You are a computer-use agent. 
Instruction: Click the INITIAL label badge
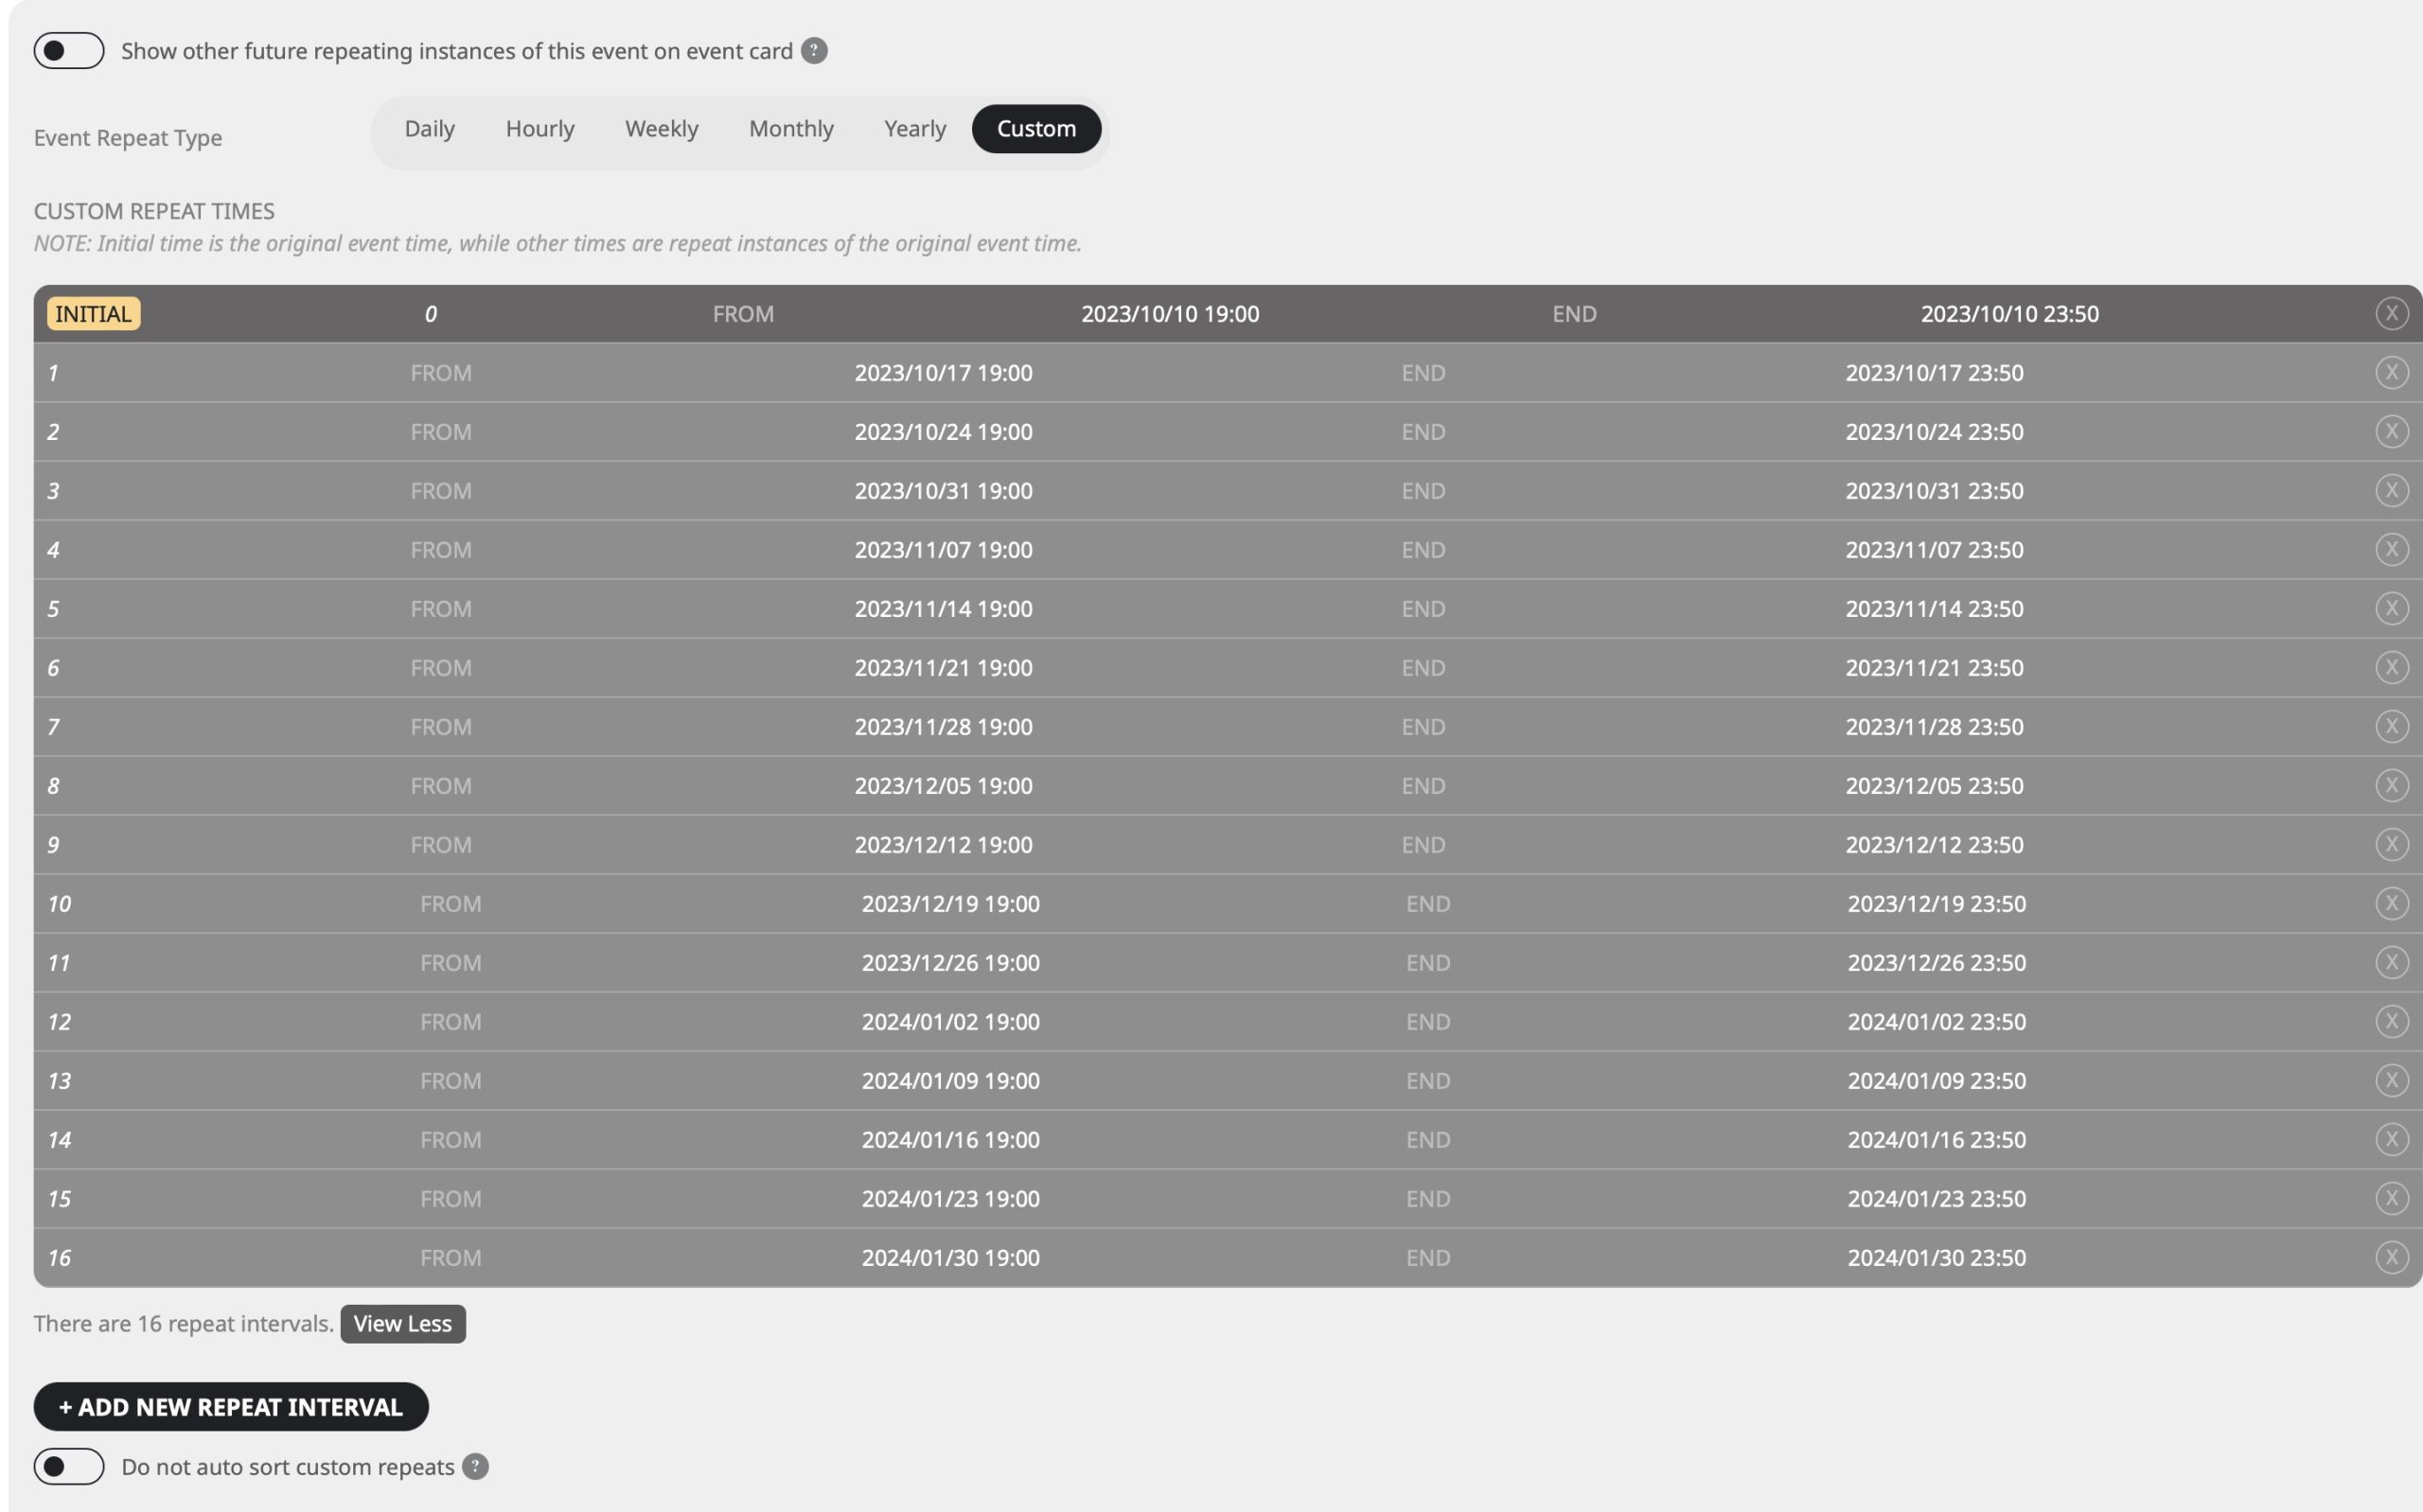[x=93, y=314]
